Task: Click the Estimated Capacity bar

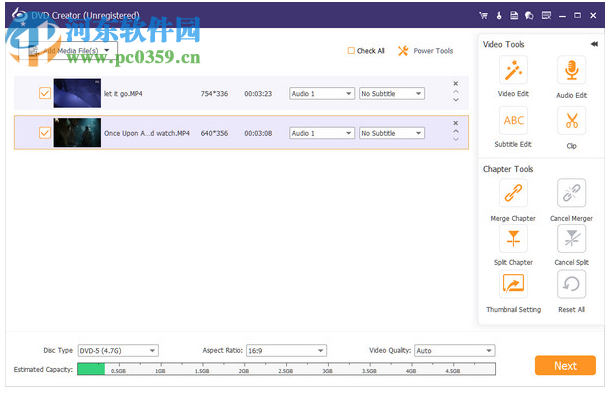Action: (286, 369)
